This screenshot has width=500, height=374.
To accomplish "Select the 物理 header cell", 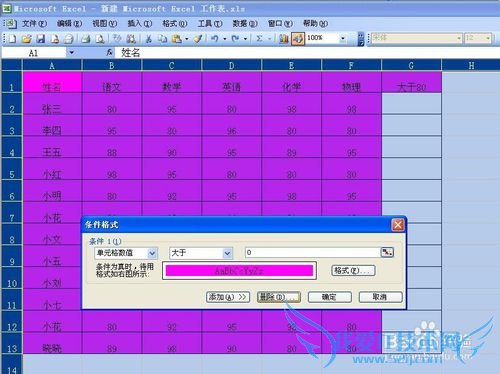I will click(x=351, y=82).
